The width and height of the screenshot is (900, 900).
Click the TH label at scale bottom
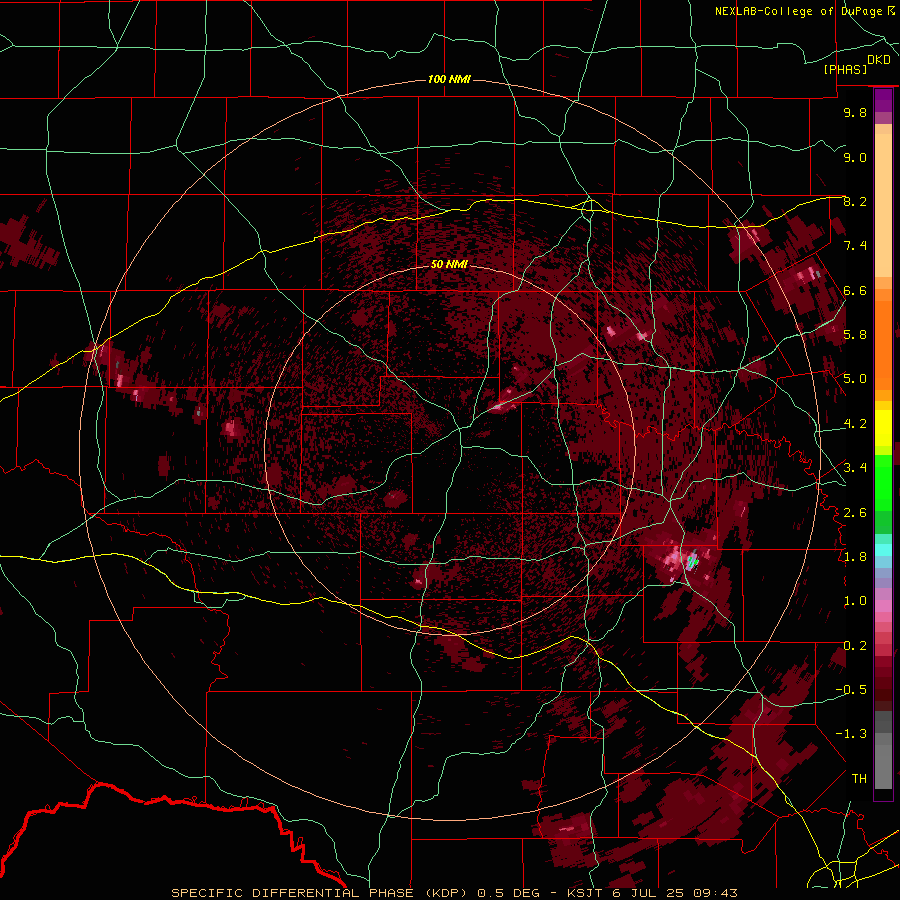859,779
